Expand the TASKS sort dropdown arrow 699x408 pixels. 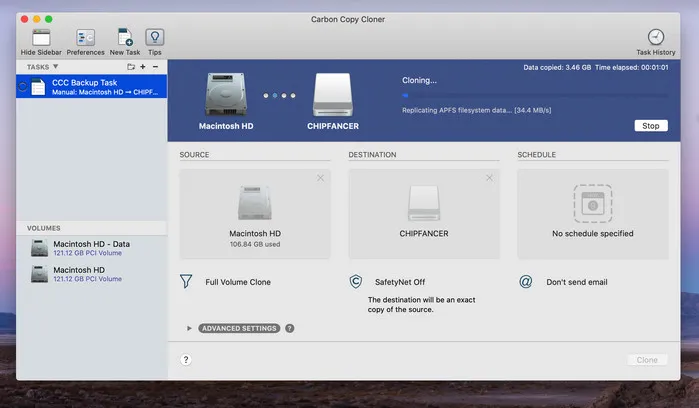pyautogui.click(x=56, y=66)
